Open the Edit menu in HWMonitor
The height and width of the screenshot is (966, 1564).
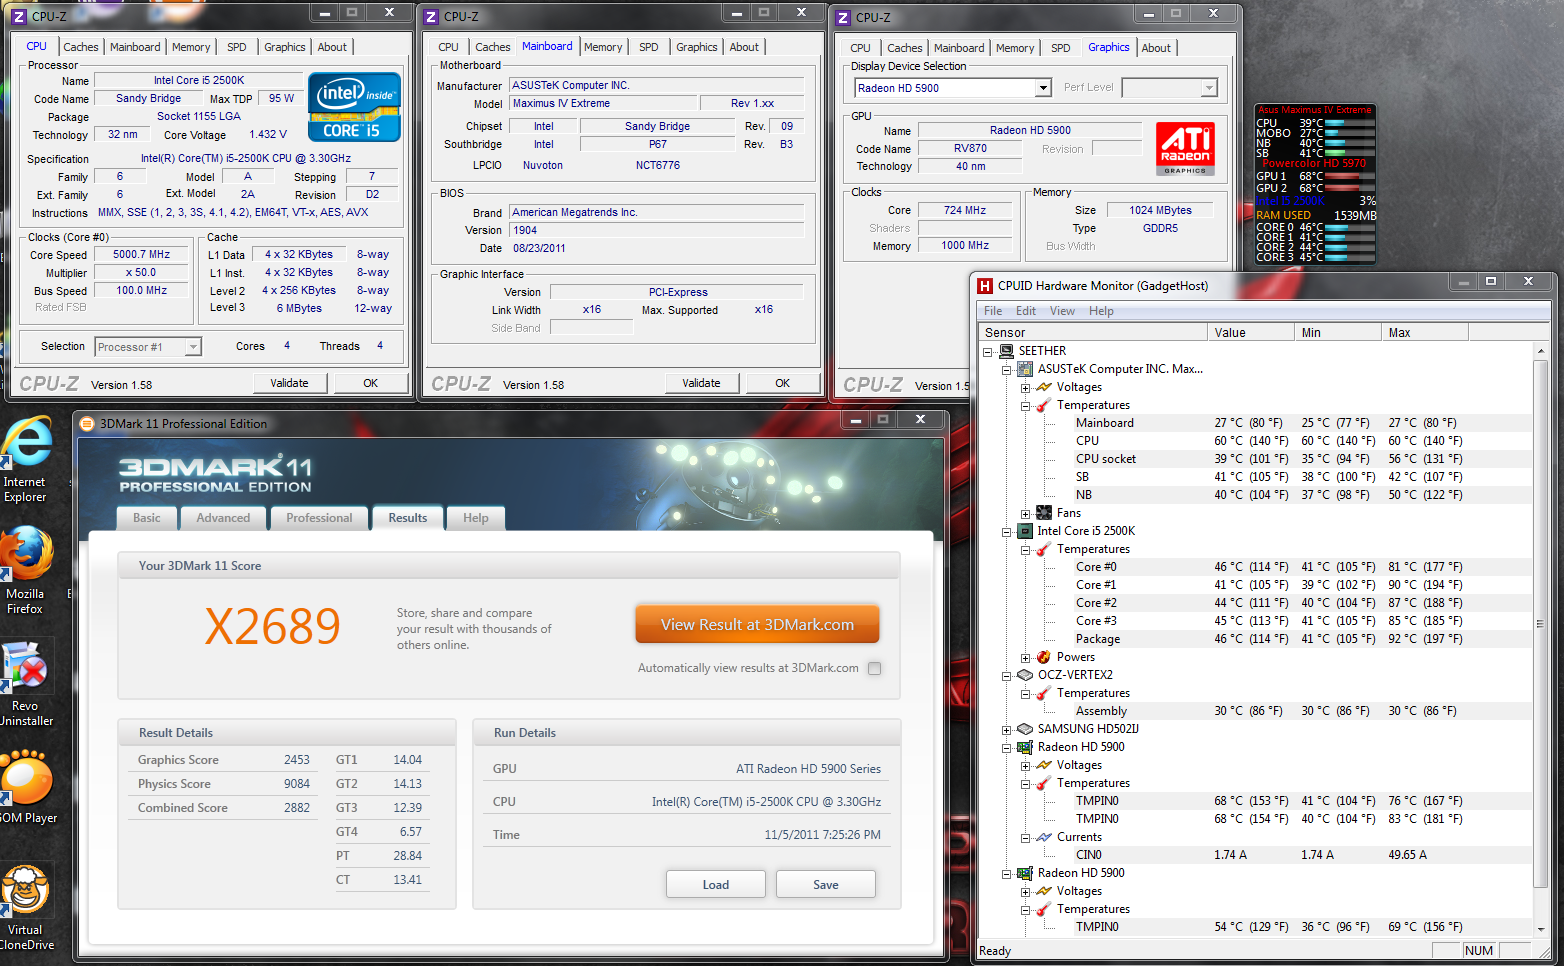click(1026, 311)
